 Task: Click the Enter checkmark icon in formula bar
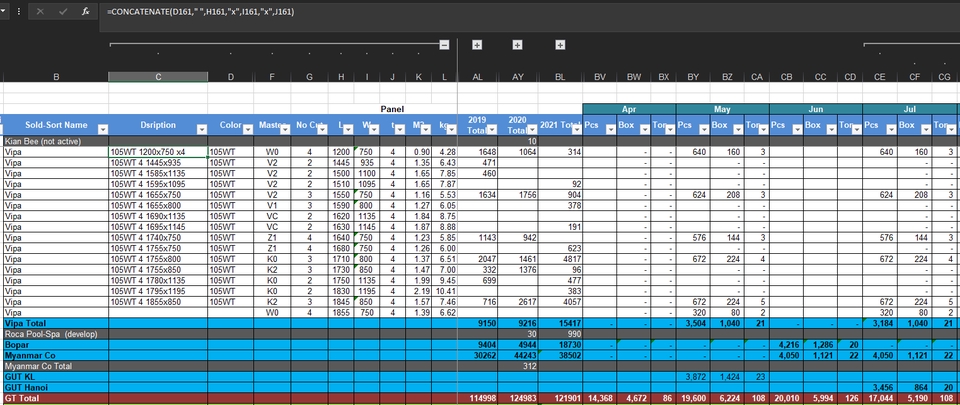63,11
